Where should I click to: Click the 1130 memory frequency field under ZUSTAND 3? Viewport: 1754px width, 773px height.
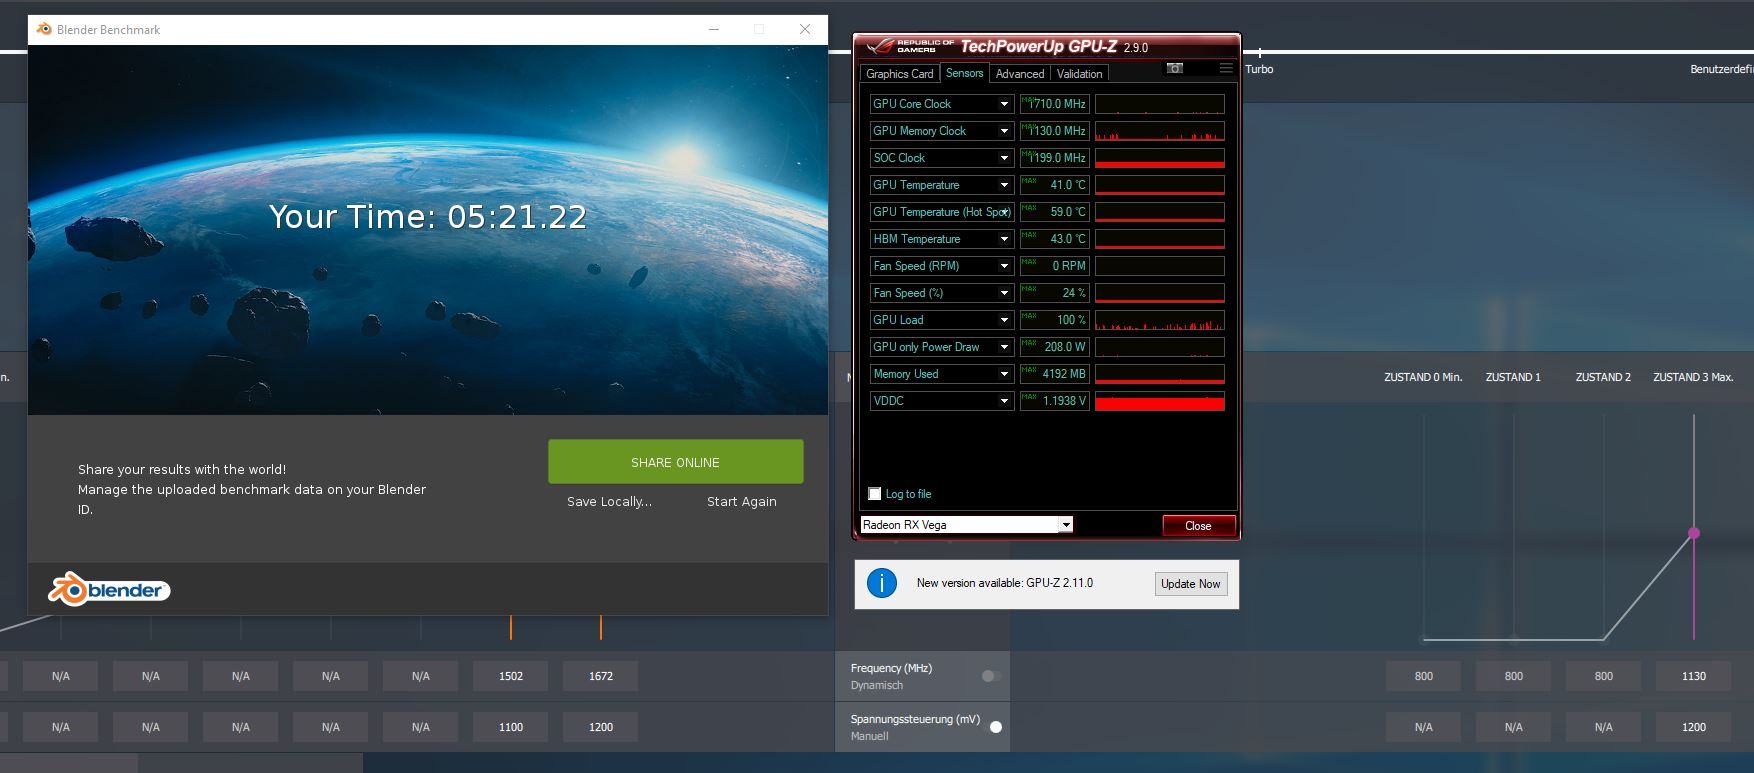1693,676
